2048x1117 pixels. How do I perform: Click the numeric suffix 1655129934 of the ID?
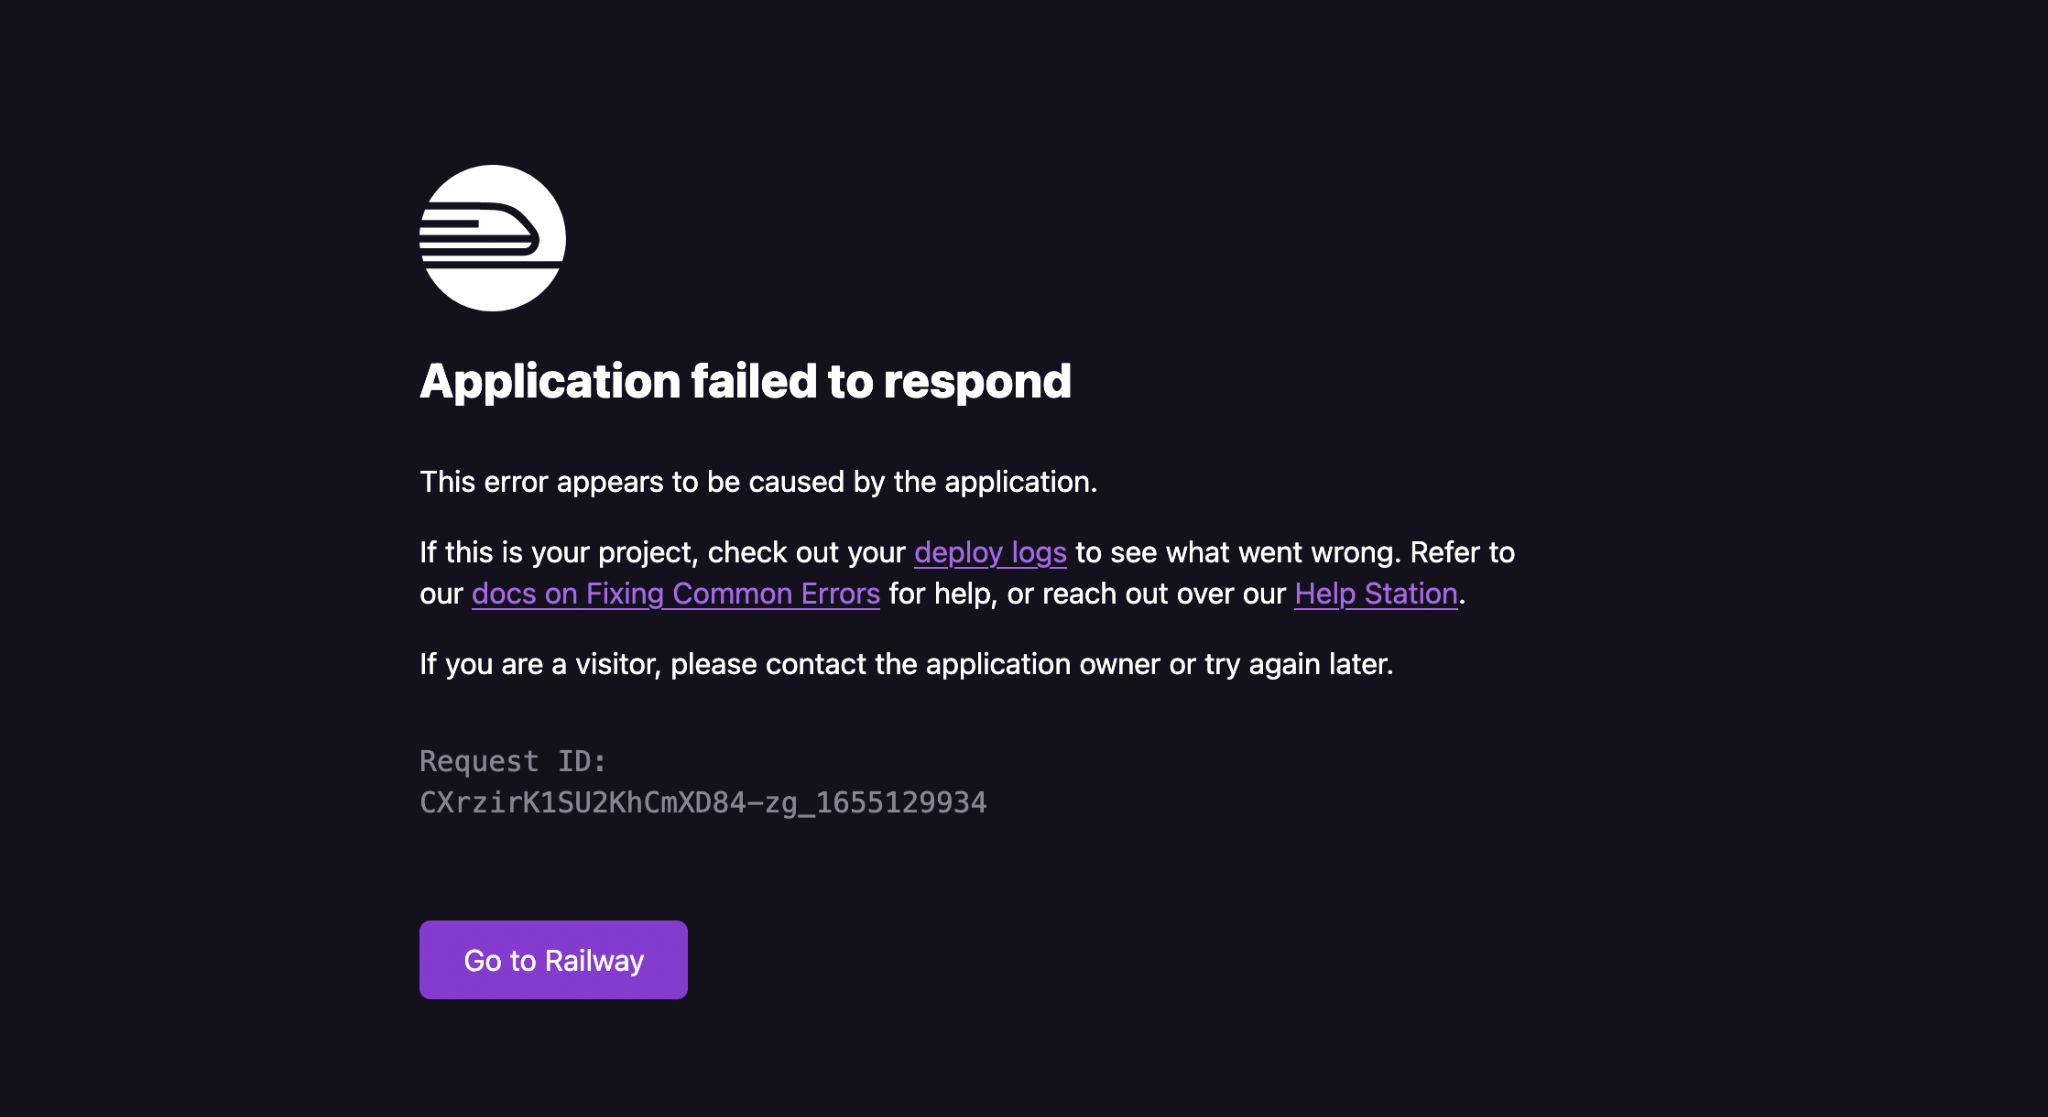[x=901, y=803]
